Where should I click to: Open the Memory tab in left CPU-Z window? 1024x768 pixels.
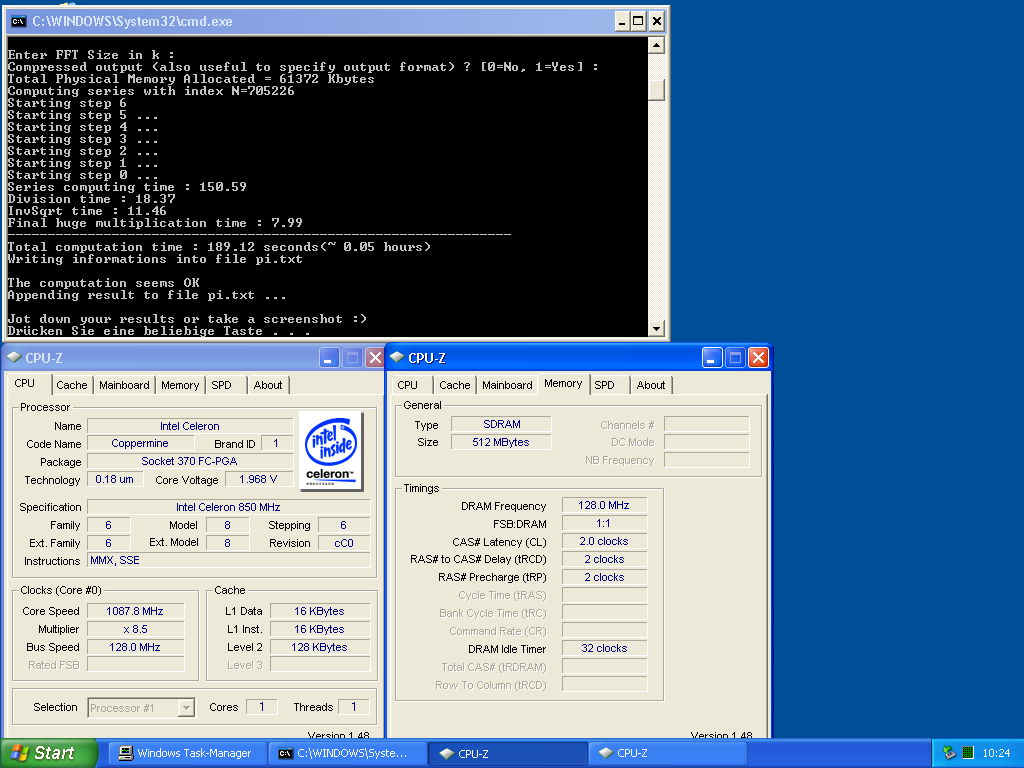tap(180, 385)
